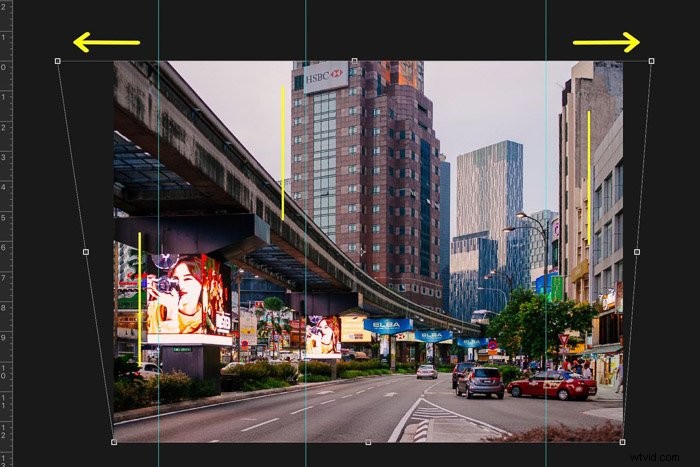Click the middle-left edge transform handle

(x=86, y=252)
